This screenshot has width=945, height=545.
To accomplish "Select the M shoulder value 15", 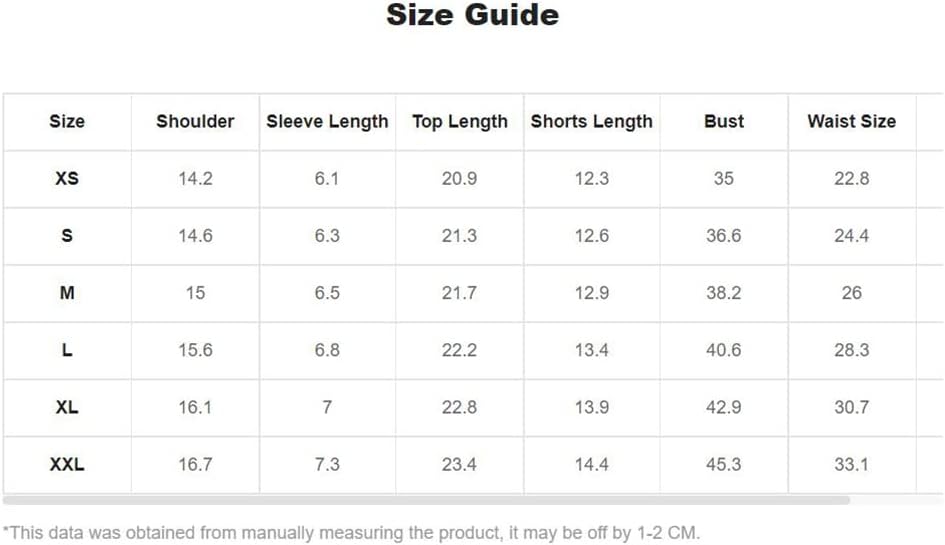I will 195,293.
